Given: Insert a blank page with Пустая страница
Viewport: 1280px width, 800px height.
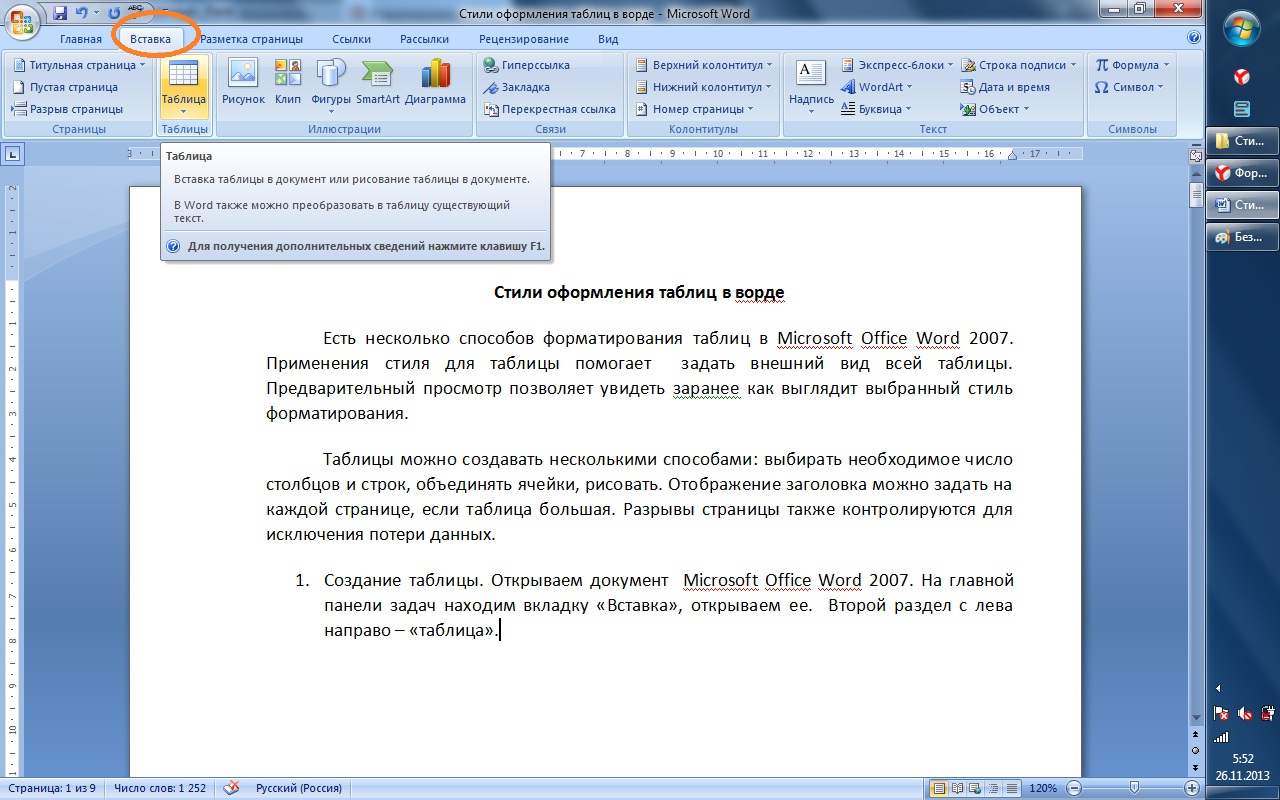Looking at the screenshot, I should (66, 87).
